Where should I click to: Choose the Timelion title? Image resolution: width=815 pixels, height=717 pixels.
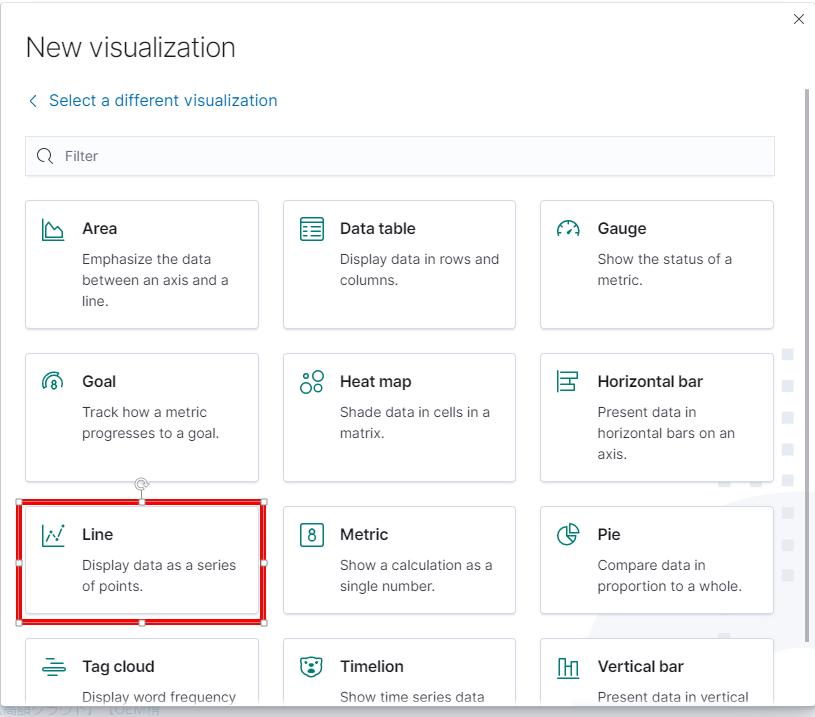372,666
